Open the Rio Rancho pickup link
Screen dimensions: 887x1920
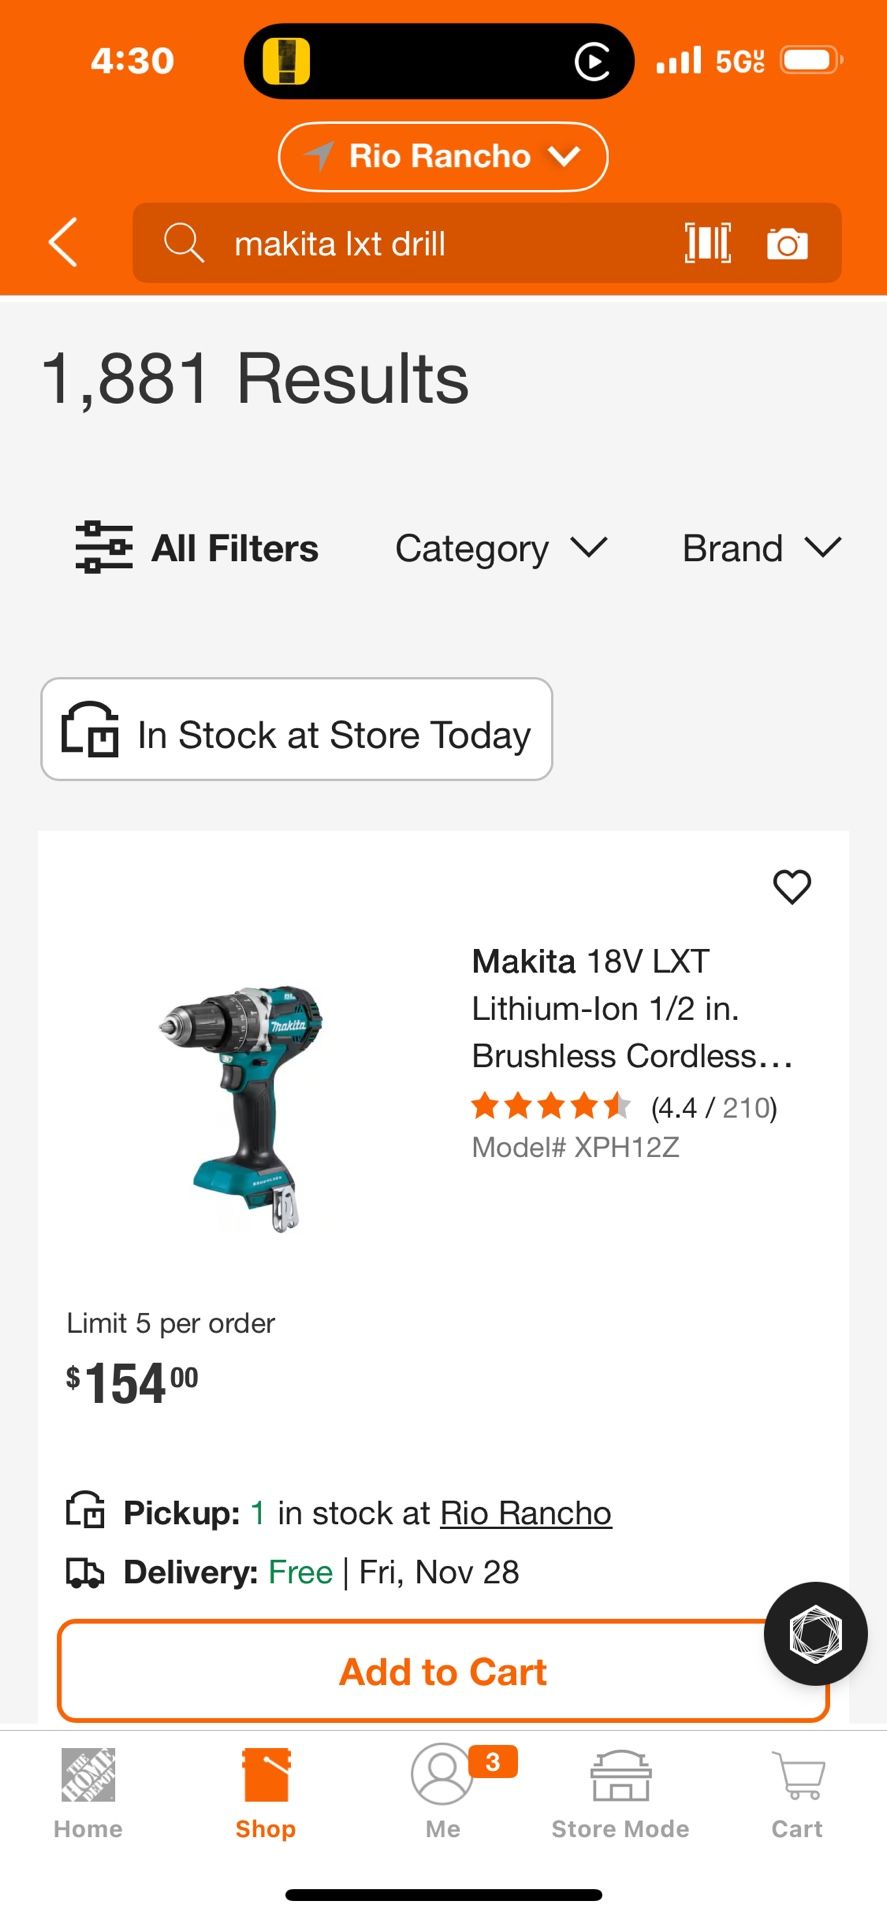[525, 1512]
